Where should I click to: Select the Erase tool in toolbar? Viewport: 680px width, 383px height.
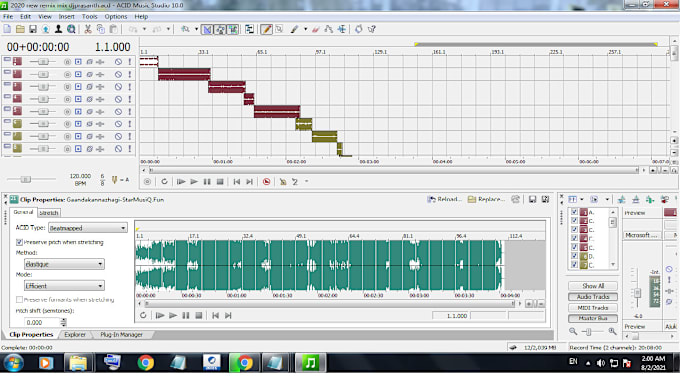tap(315, 29)
